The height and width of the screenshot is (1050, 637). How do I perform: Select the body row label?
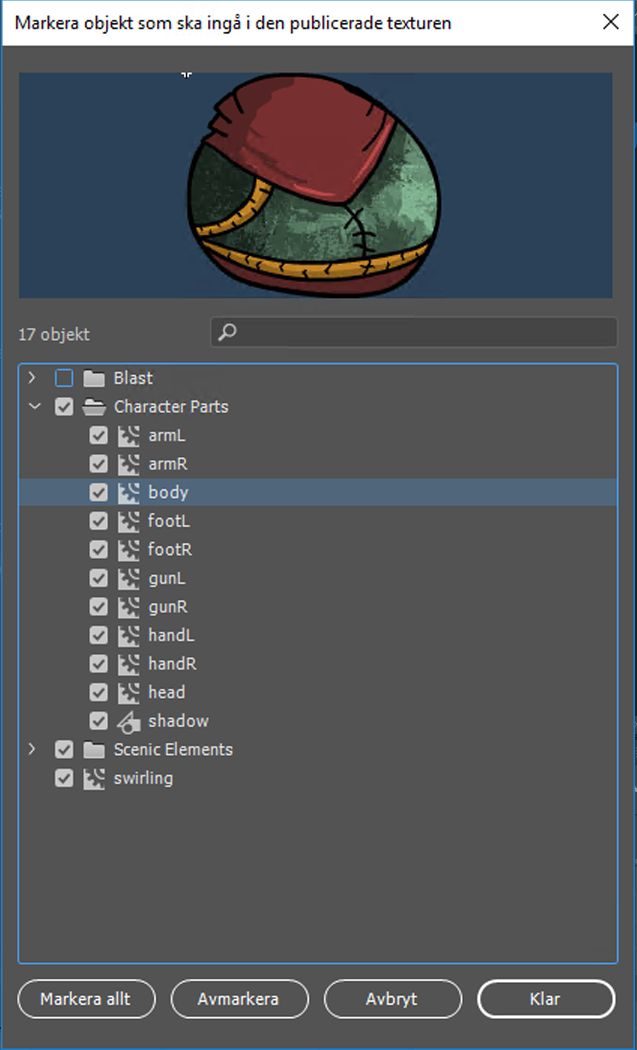click(x=168, y=493)
